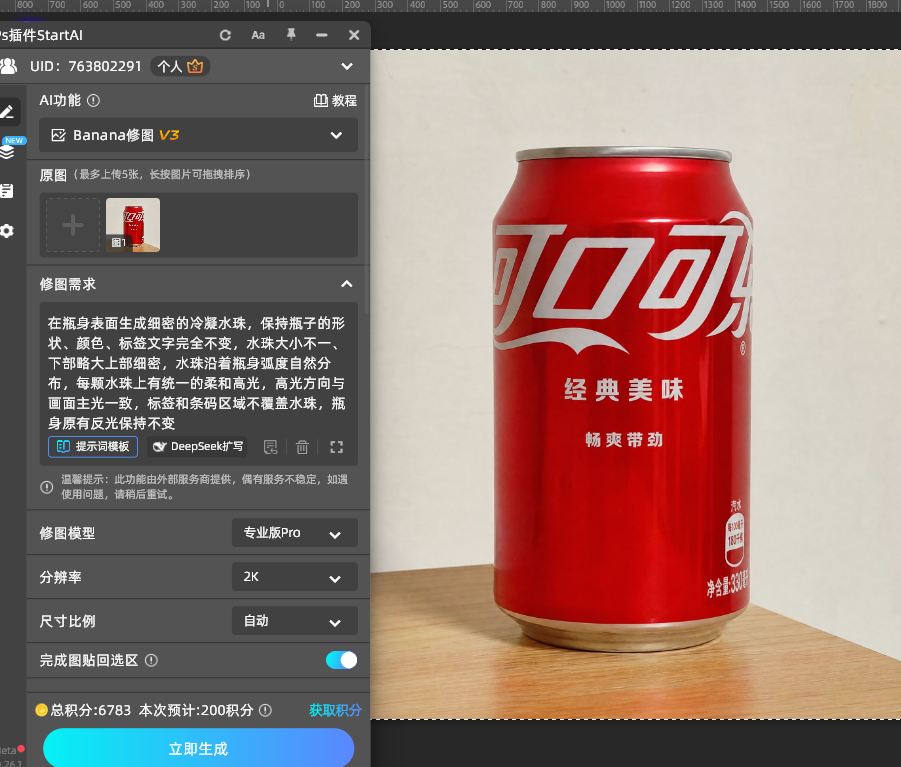Viewport: 901px width, 767px height.
Task: Click the cola can on the canvas
Action: point(622,399)
